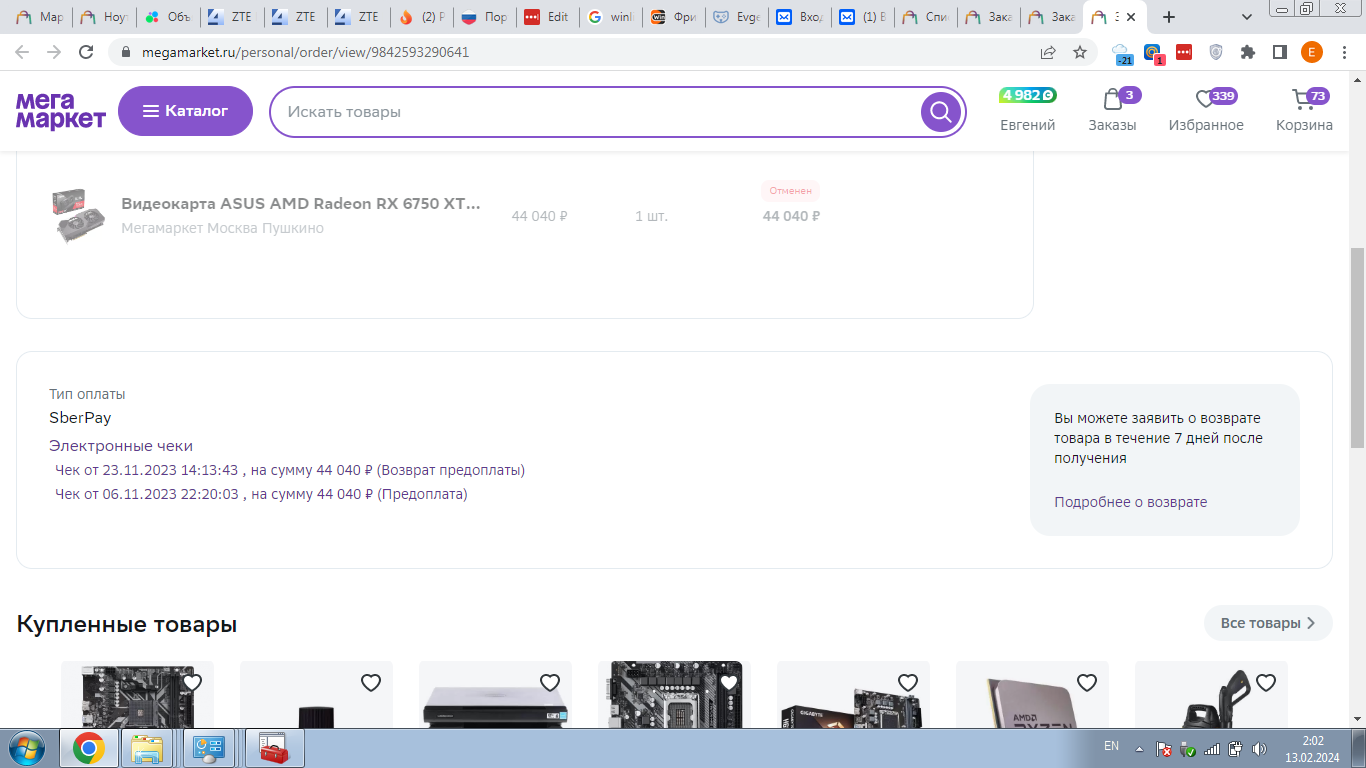Viewport: 1366px width, 768px height.
Task: Switch to the Объ tab
Action: (x=168, y=17)
